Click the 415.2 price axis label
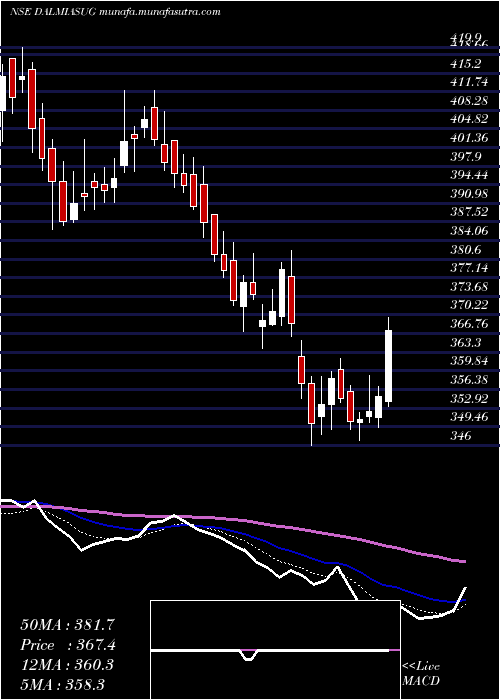This screenshot has width=500, height=700. tap(465, 64)
